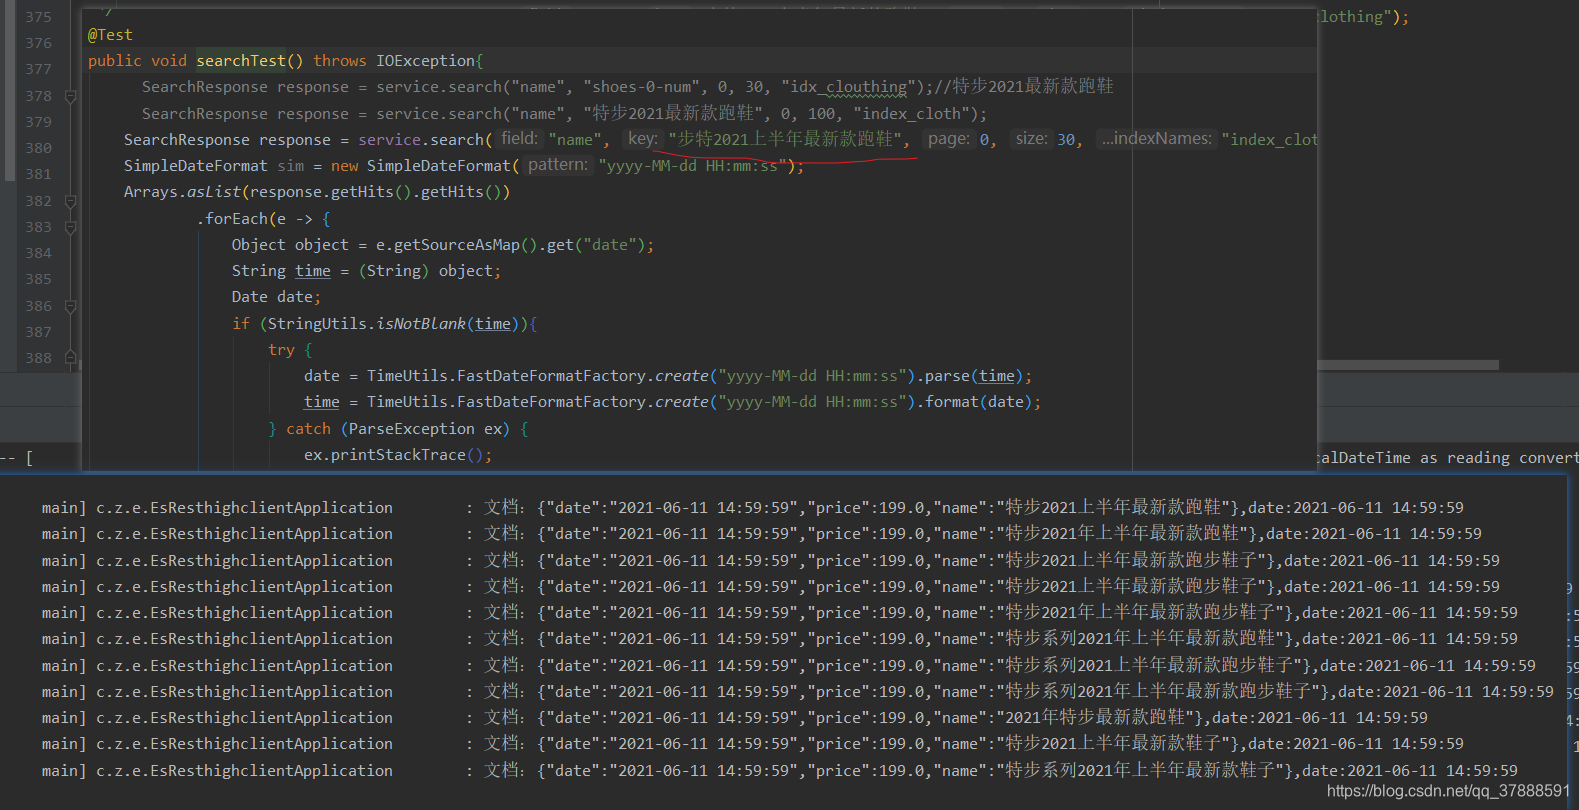
Task: Click the .forEach(e -> { lambda
Action: pos(264,219)
